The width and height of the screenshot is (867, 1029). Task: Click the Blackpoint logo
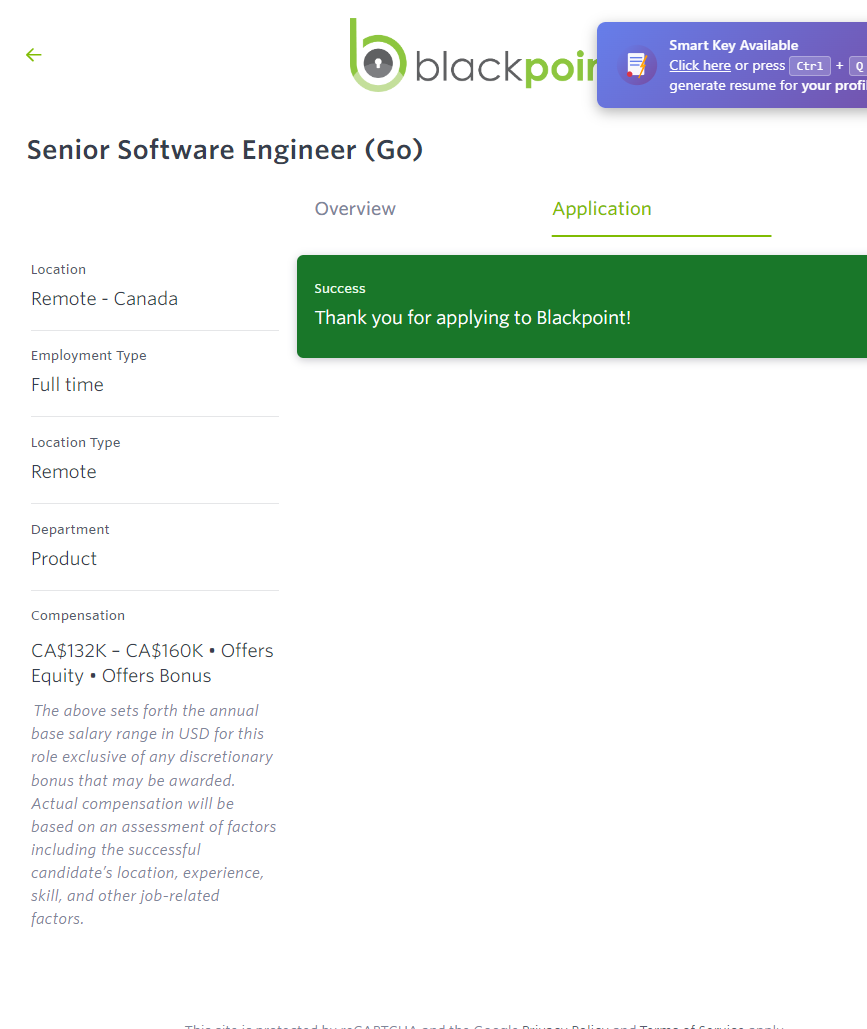(x=470, y=58)
